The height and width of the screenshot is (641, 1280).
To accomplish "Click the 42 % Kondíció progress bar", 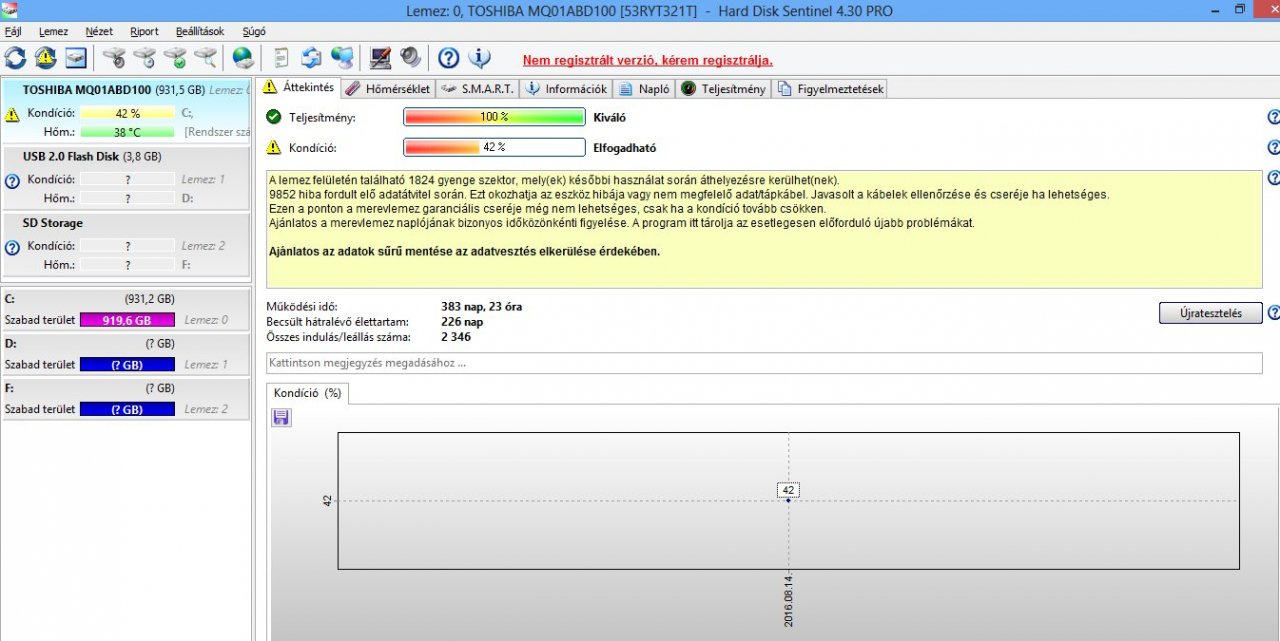I will click(494, 147).
